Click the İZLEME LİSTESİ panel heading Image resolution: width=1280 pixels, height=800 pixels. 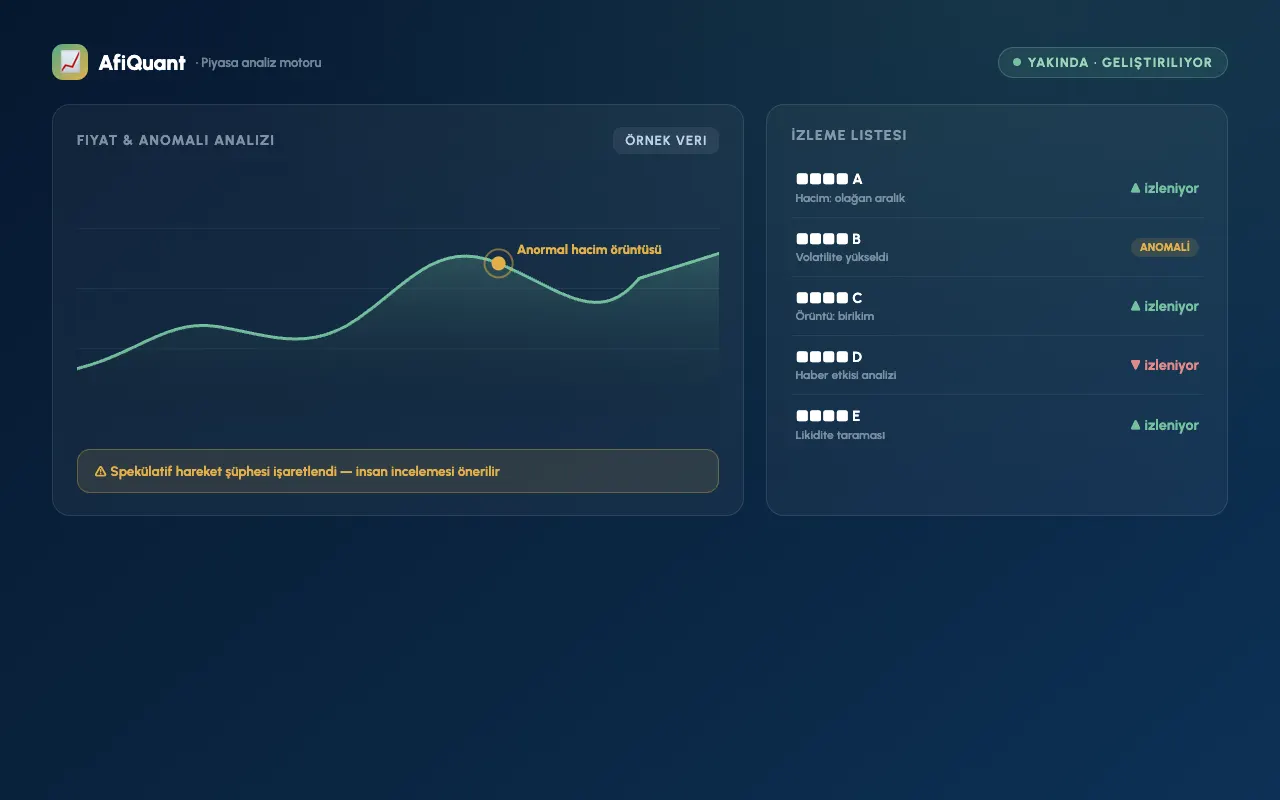(x=849, y=135)
